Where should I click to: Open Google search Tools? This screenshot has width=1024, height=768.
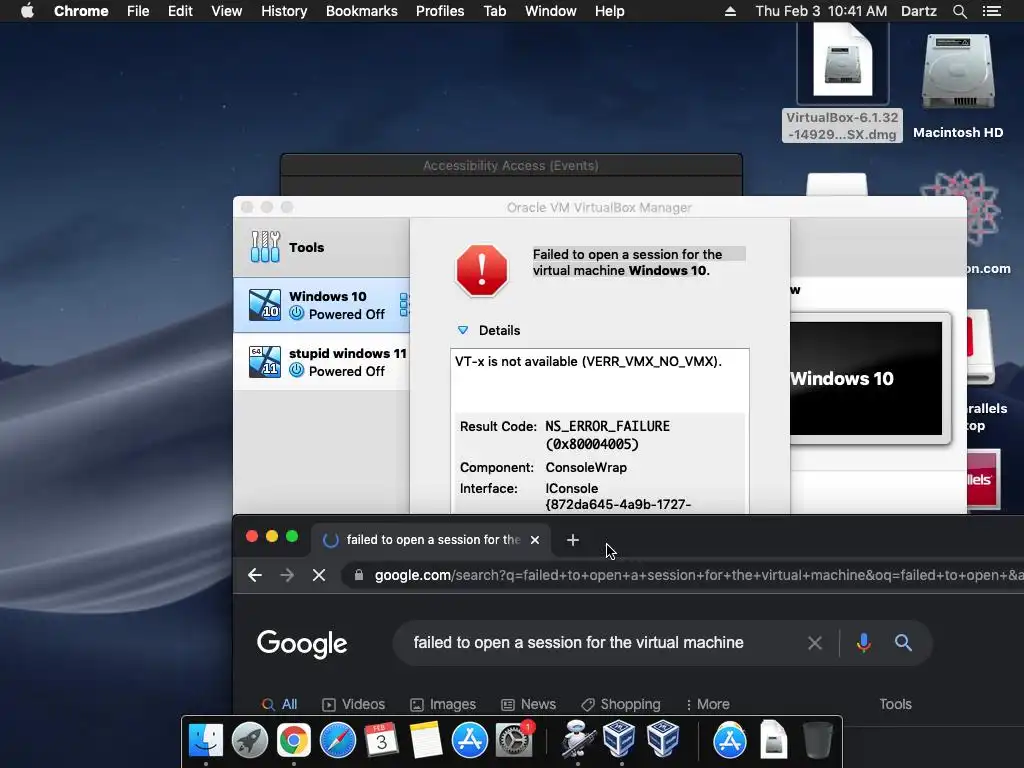895,704
